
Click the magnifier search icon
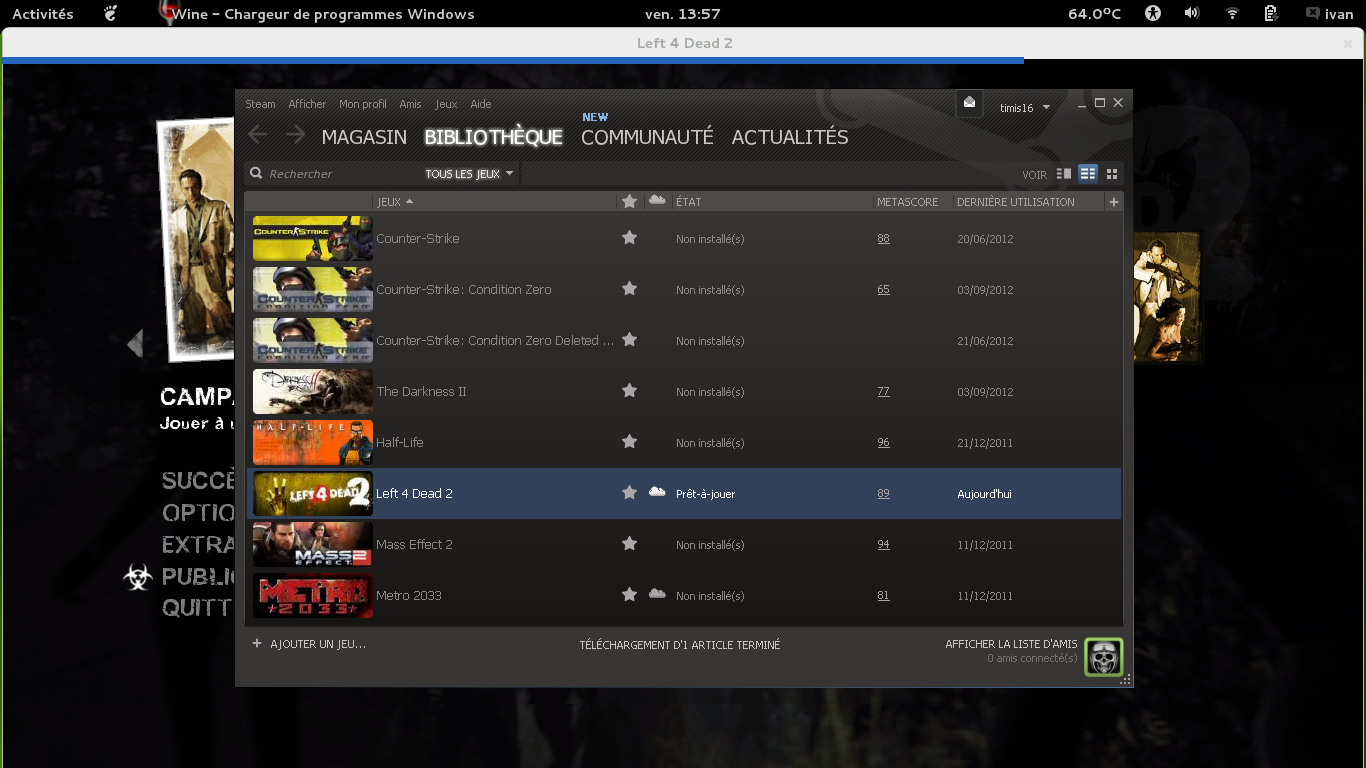point(257,174)
